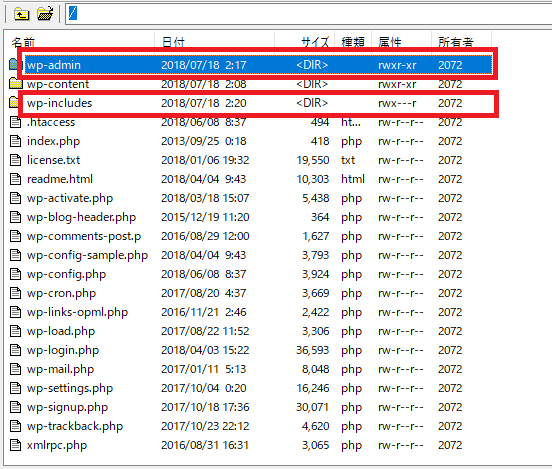Click the remote path input field

(x=309, y=14)
